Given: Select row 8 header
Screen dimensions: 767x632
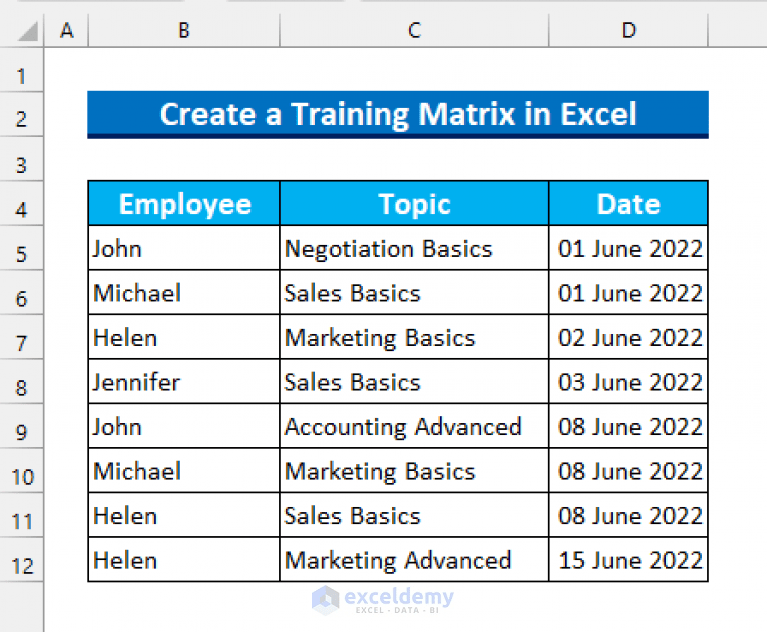Looking at the screenshot, I should tap(22, 382).
